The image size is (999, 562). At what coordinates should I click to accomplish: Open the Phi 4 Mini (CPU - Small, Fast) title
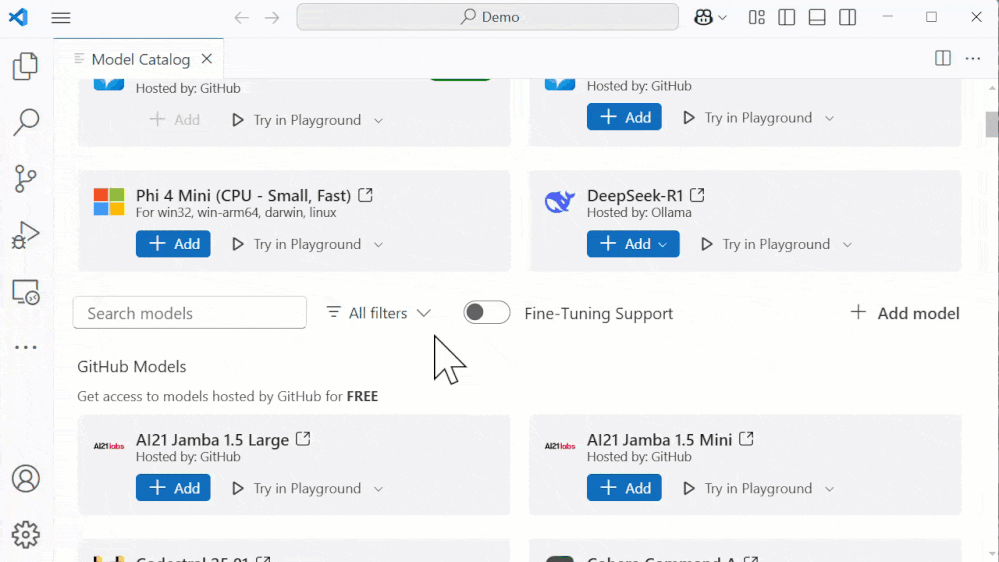(x=243, y=195)
